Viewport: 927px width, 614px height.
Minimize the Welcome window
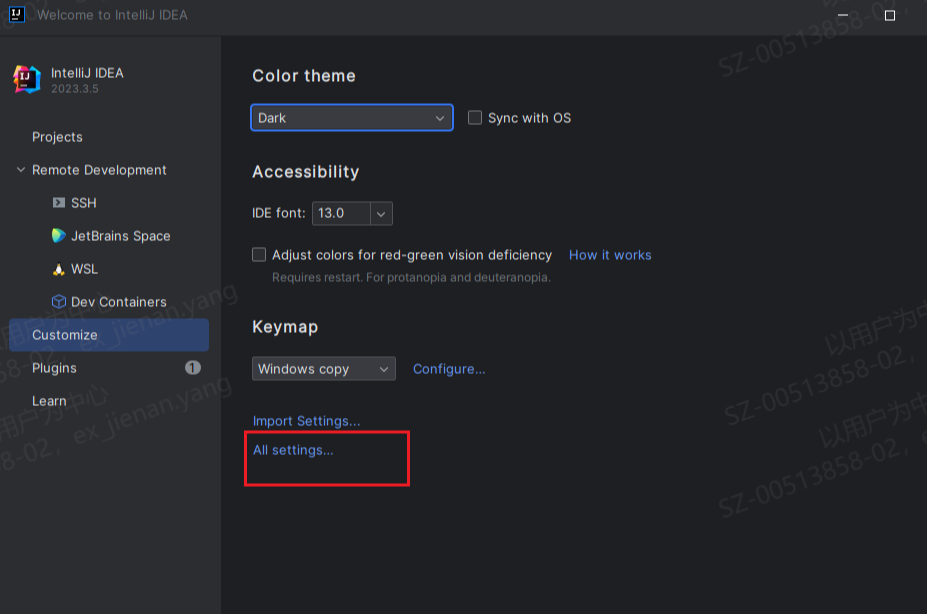(x=843, y=15)
